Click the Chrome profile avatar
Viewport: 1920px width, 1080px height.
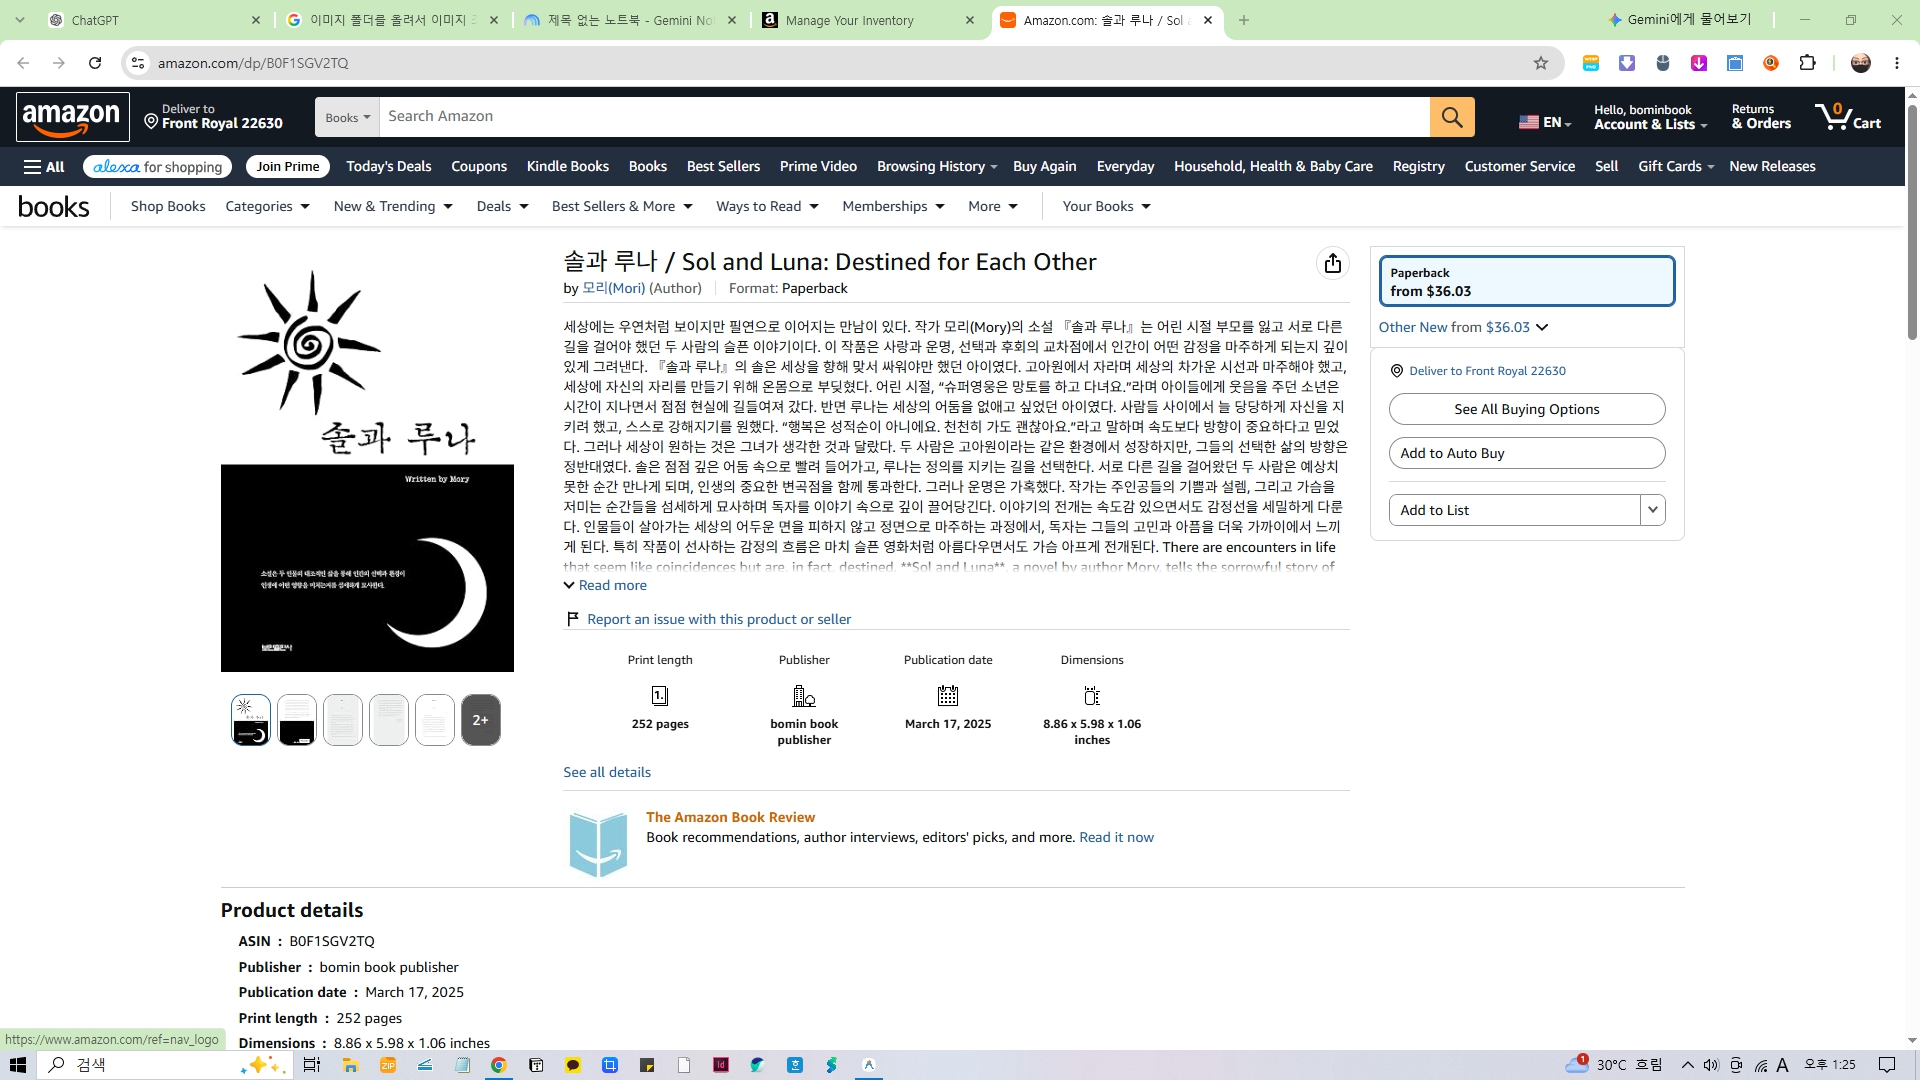coord(1861,63)
